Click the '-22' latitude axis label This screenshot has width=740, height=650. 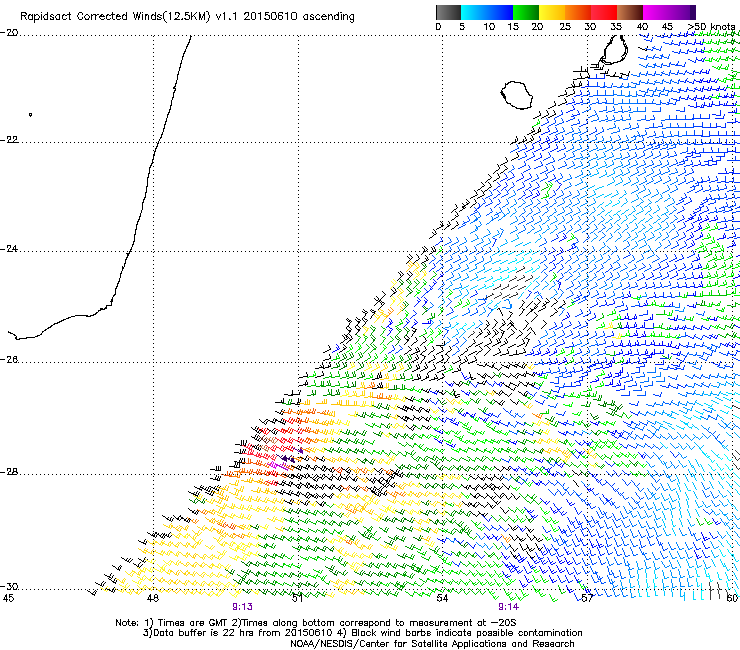9,140
